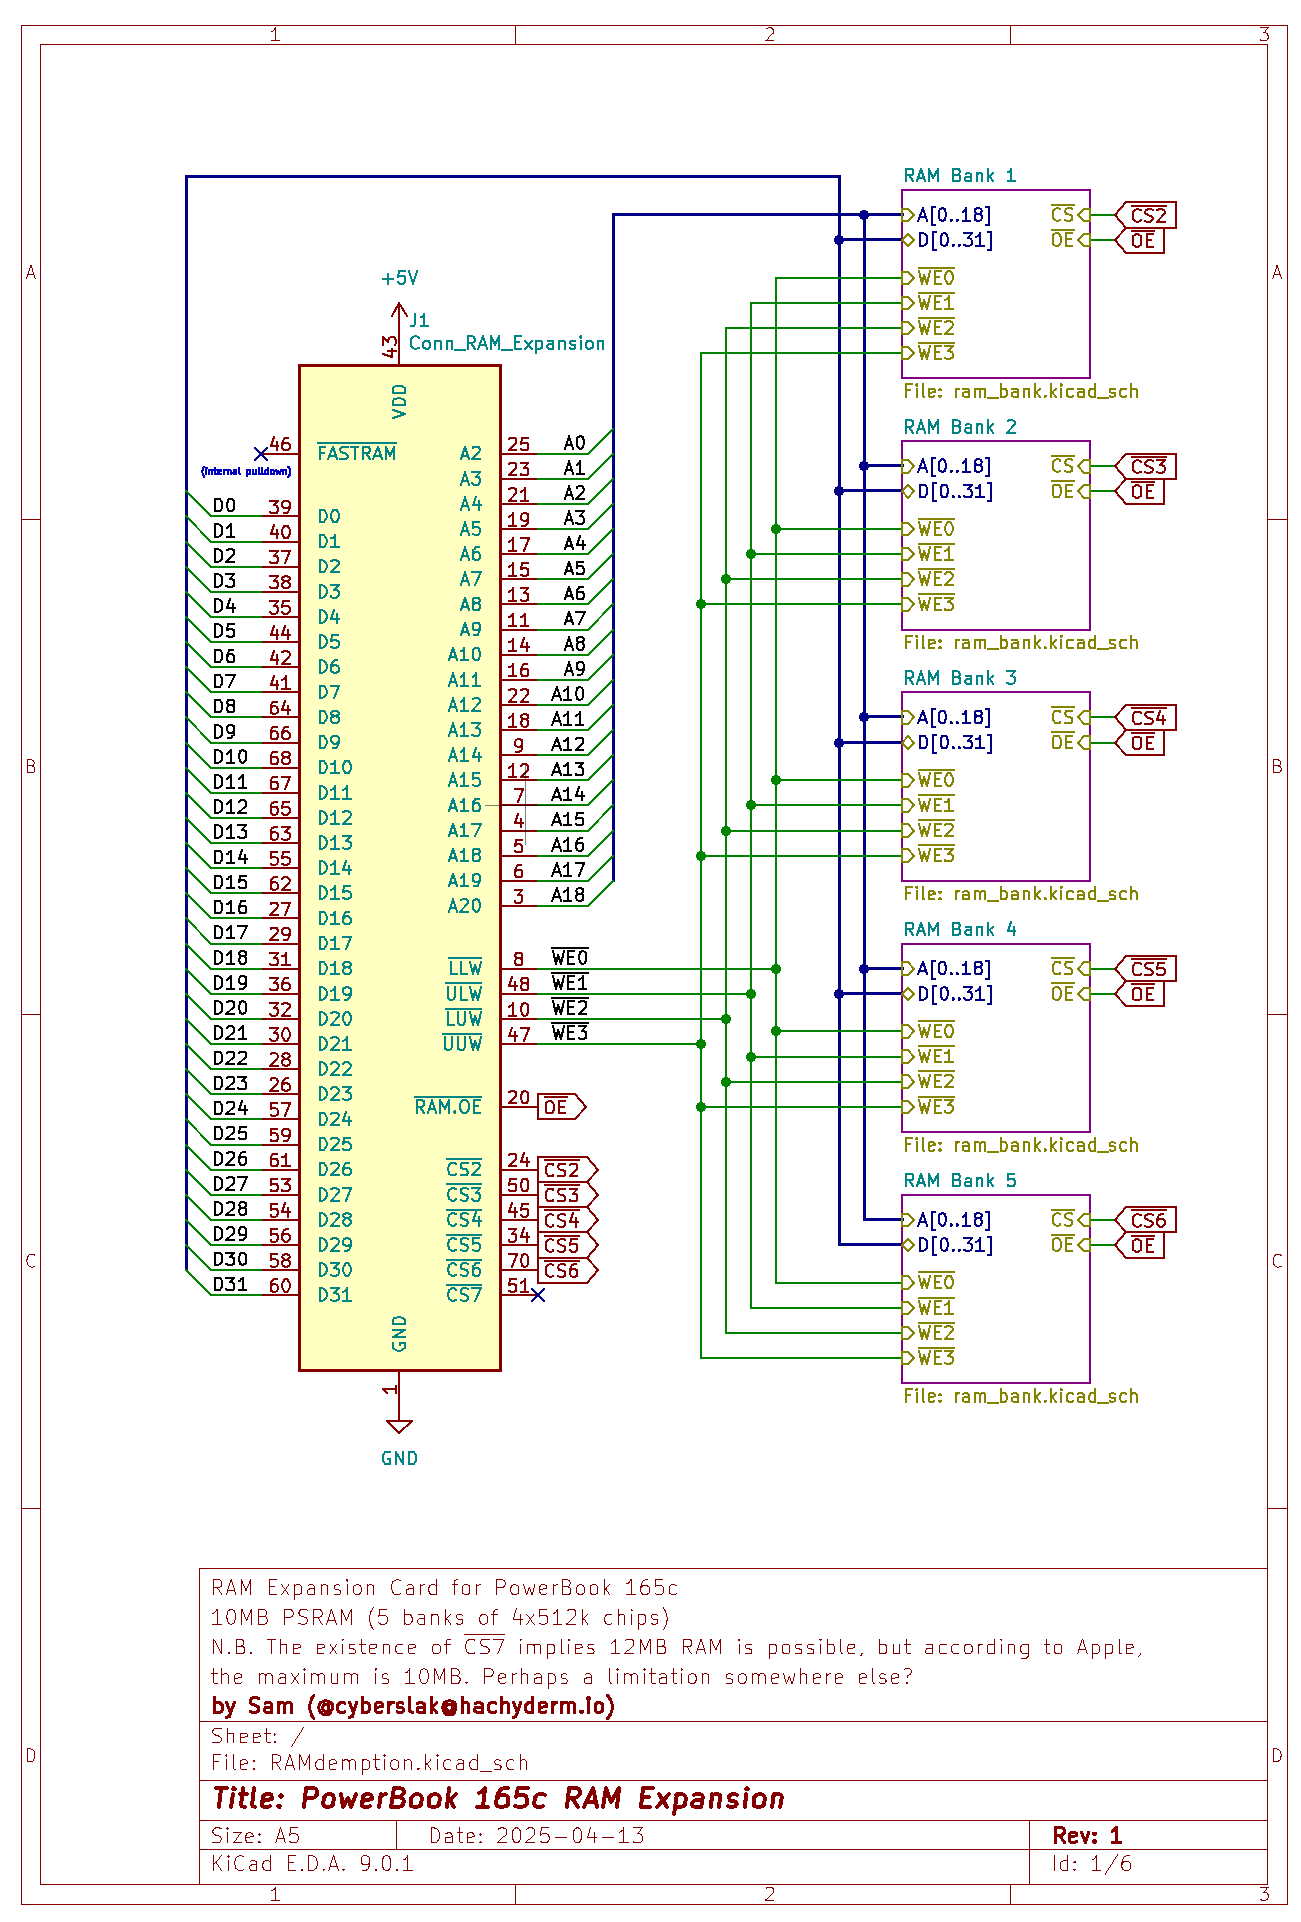The image size is (1301, 1922).
Task: Select the Internal pulldown note text
Action: [x=246, y=471]
